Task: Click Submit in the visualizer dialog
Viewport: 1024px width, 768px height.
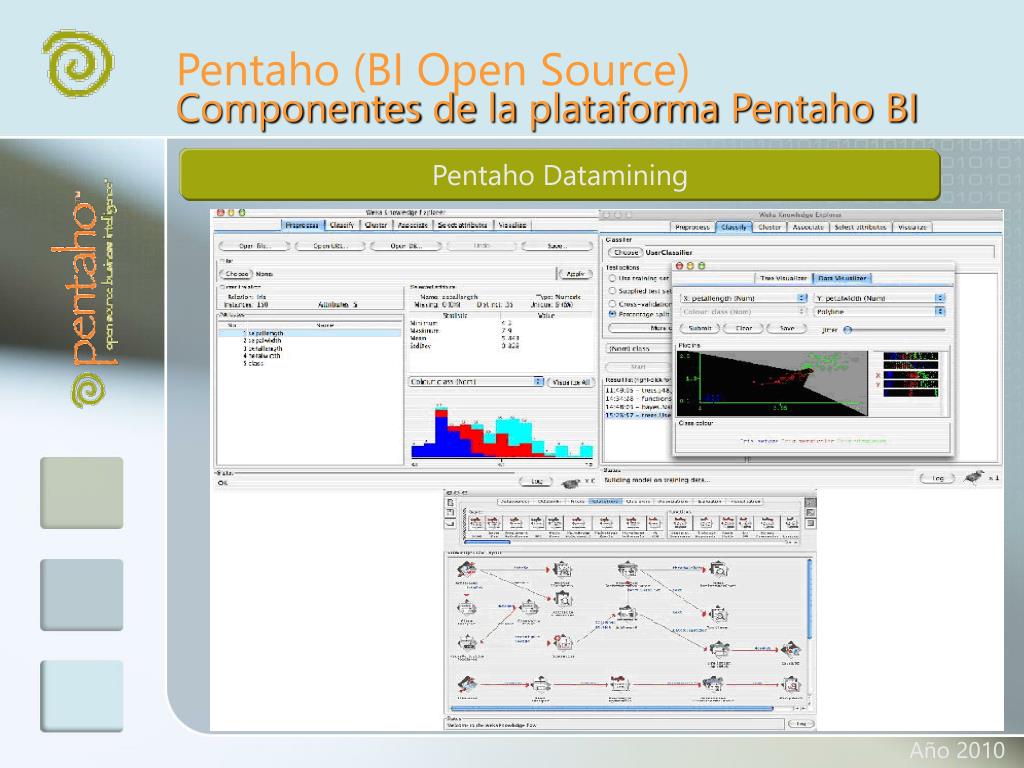Action: click(700, 328)
